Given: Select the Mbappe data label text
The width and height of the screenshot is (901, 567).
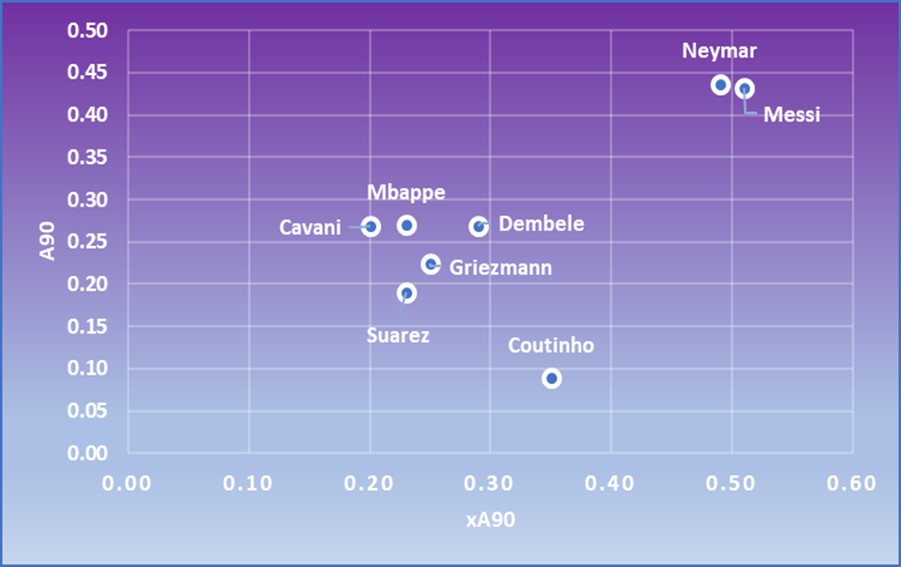Looking at the screenshot, I should pos(406,193).
